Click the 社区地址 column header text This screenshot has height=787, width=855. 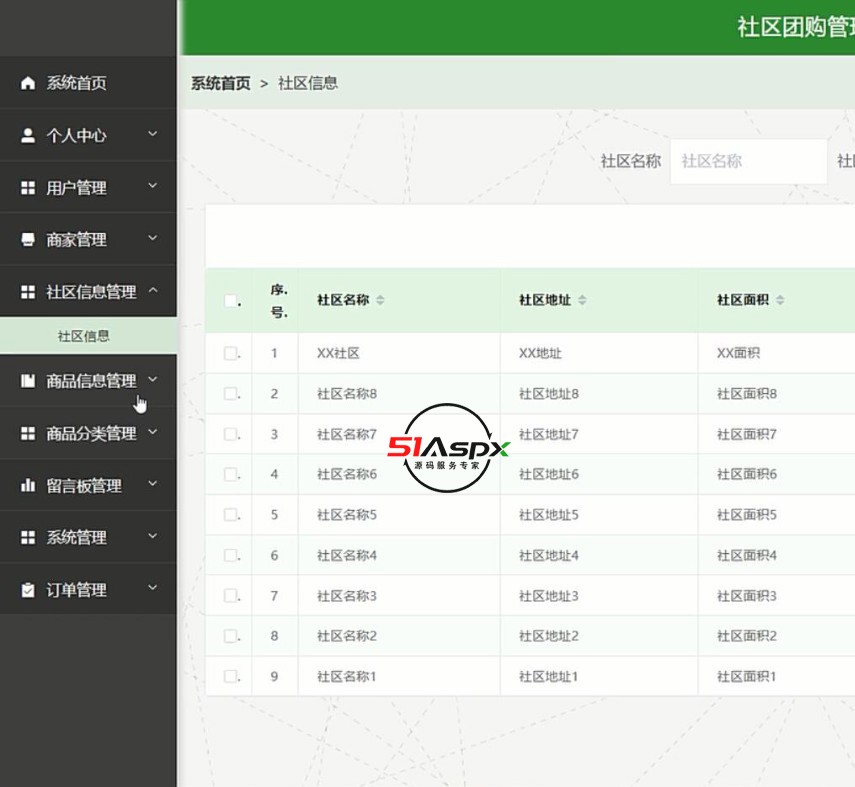pos(545,300)
